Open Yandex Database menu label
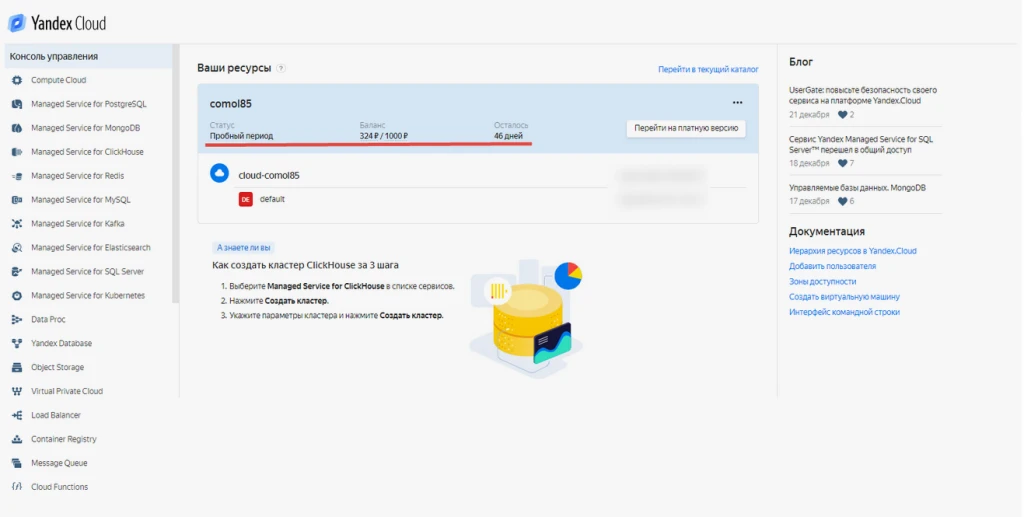 click(x=61, y=343)
